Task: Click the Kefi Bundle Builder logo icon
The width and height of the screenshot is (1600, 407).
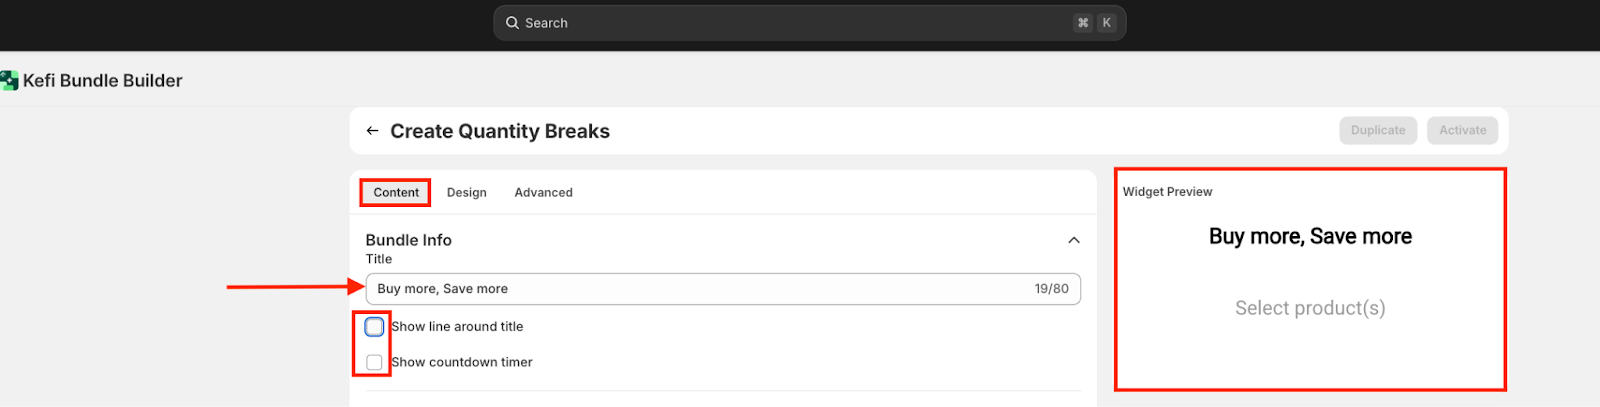Action: pyautogui.click(x=9, y=81)
